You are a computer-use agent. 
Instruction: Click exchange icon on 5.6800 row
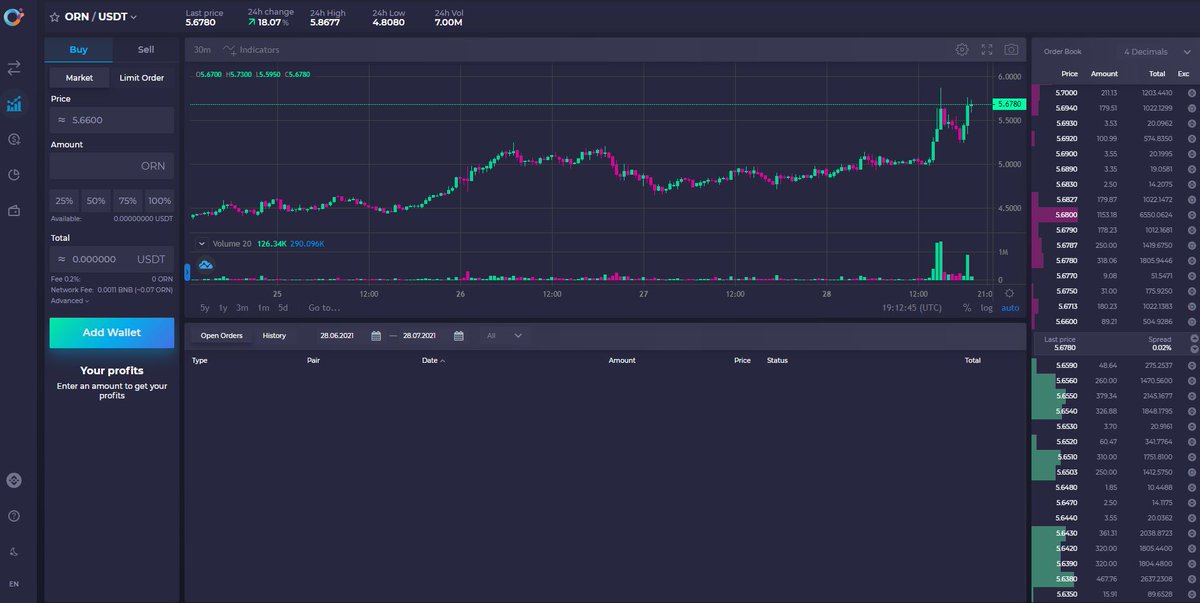tap(1192, 215)
